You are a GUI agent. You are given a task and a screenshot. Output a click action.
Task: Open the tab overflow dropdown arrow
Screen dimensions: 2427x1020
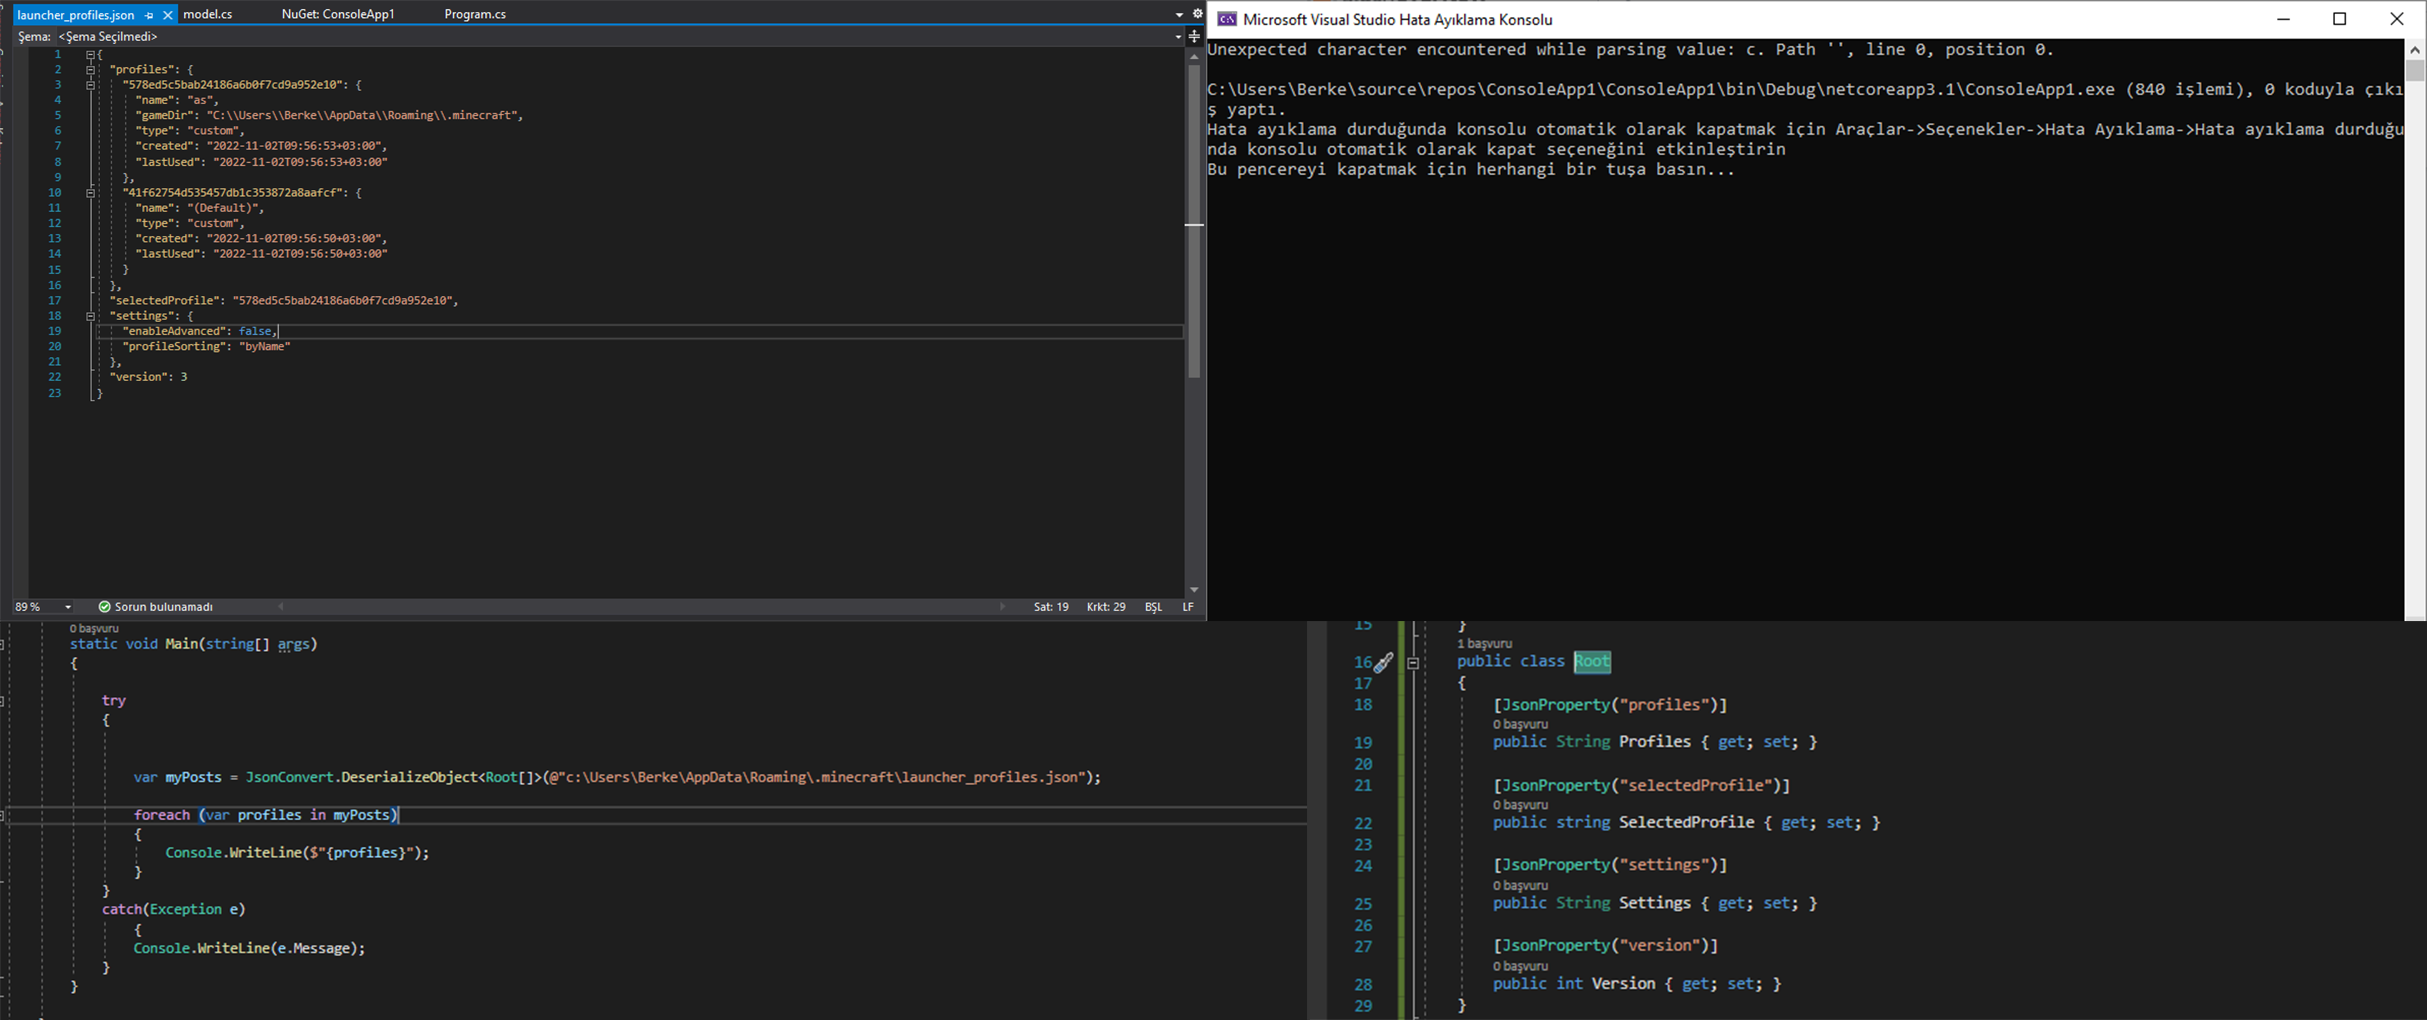[1179, 15]
